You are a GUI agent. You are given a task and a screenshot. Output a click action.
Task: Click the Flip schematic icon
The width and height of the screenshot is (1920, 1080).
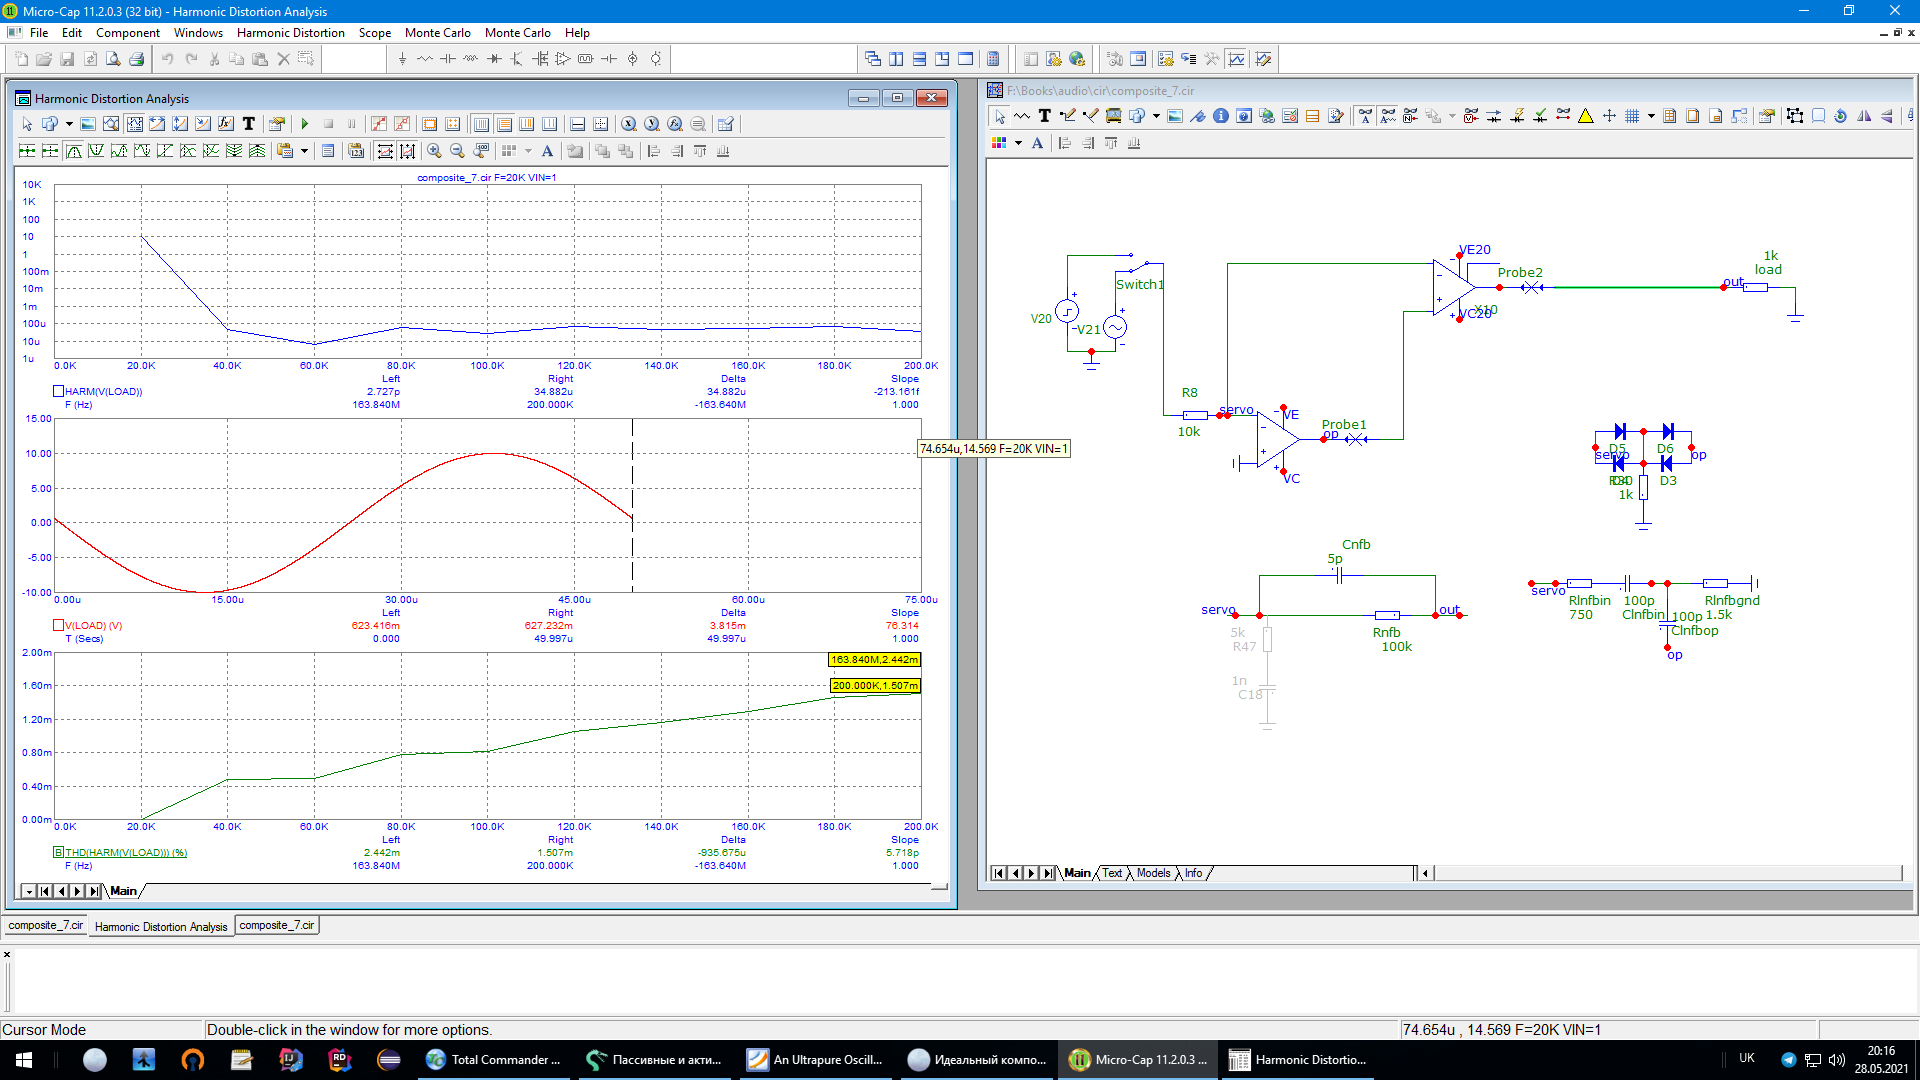[x=1864, y=116]
